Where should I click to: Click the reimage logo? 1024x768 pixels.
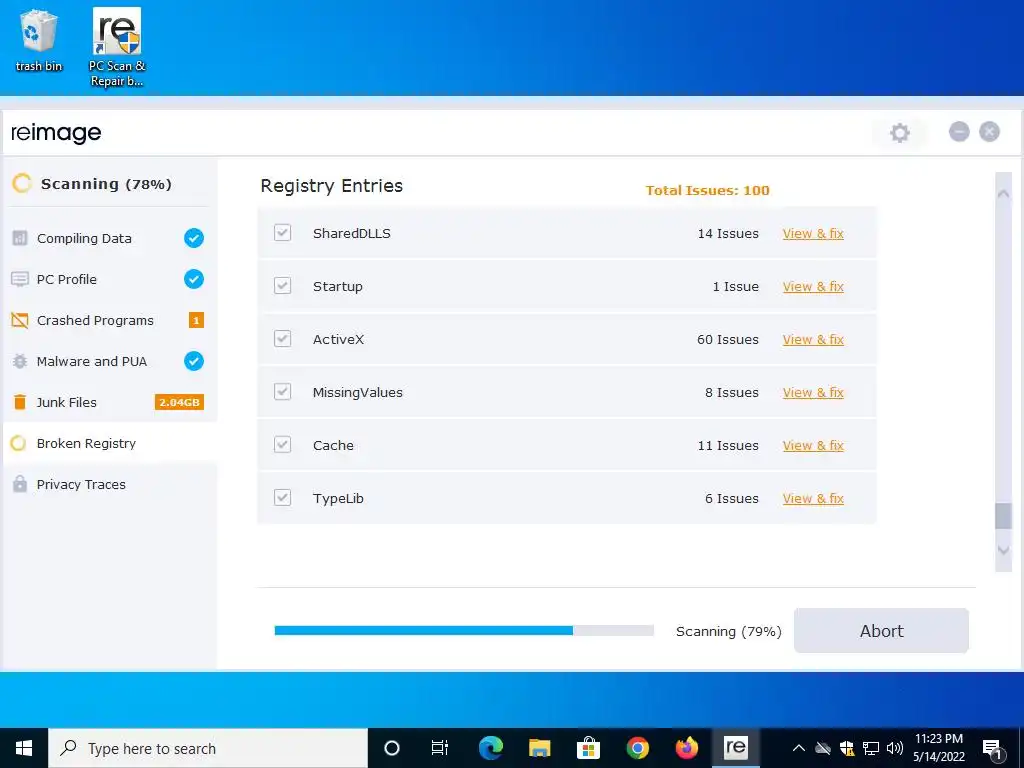pyautogui.click(x=56, y=133)
